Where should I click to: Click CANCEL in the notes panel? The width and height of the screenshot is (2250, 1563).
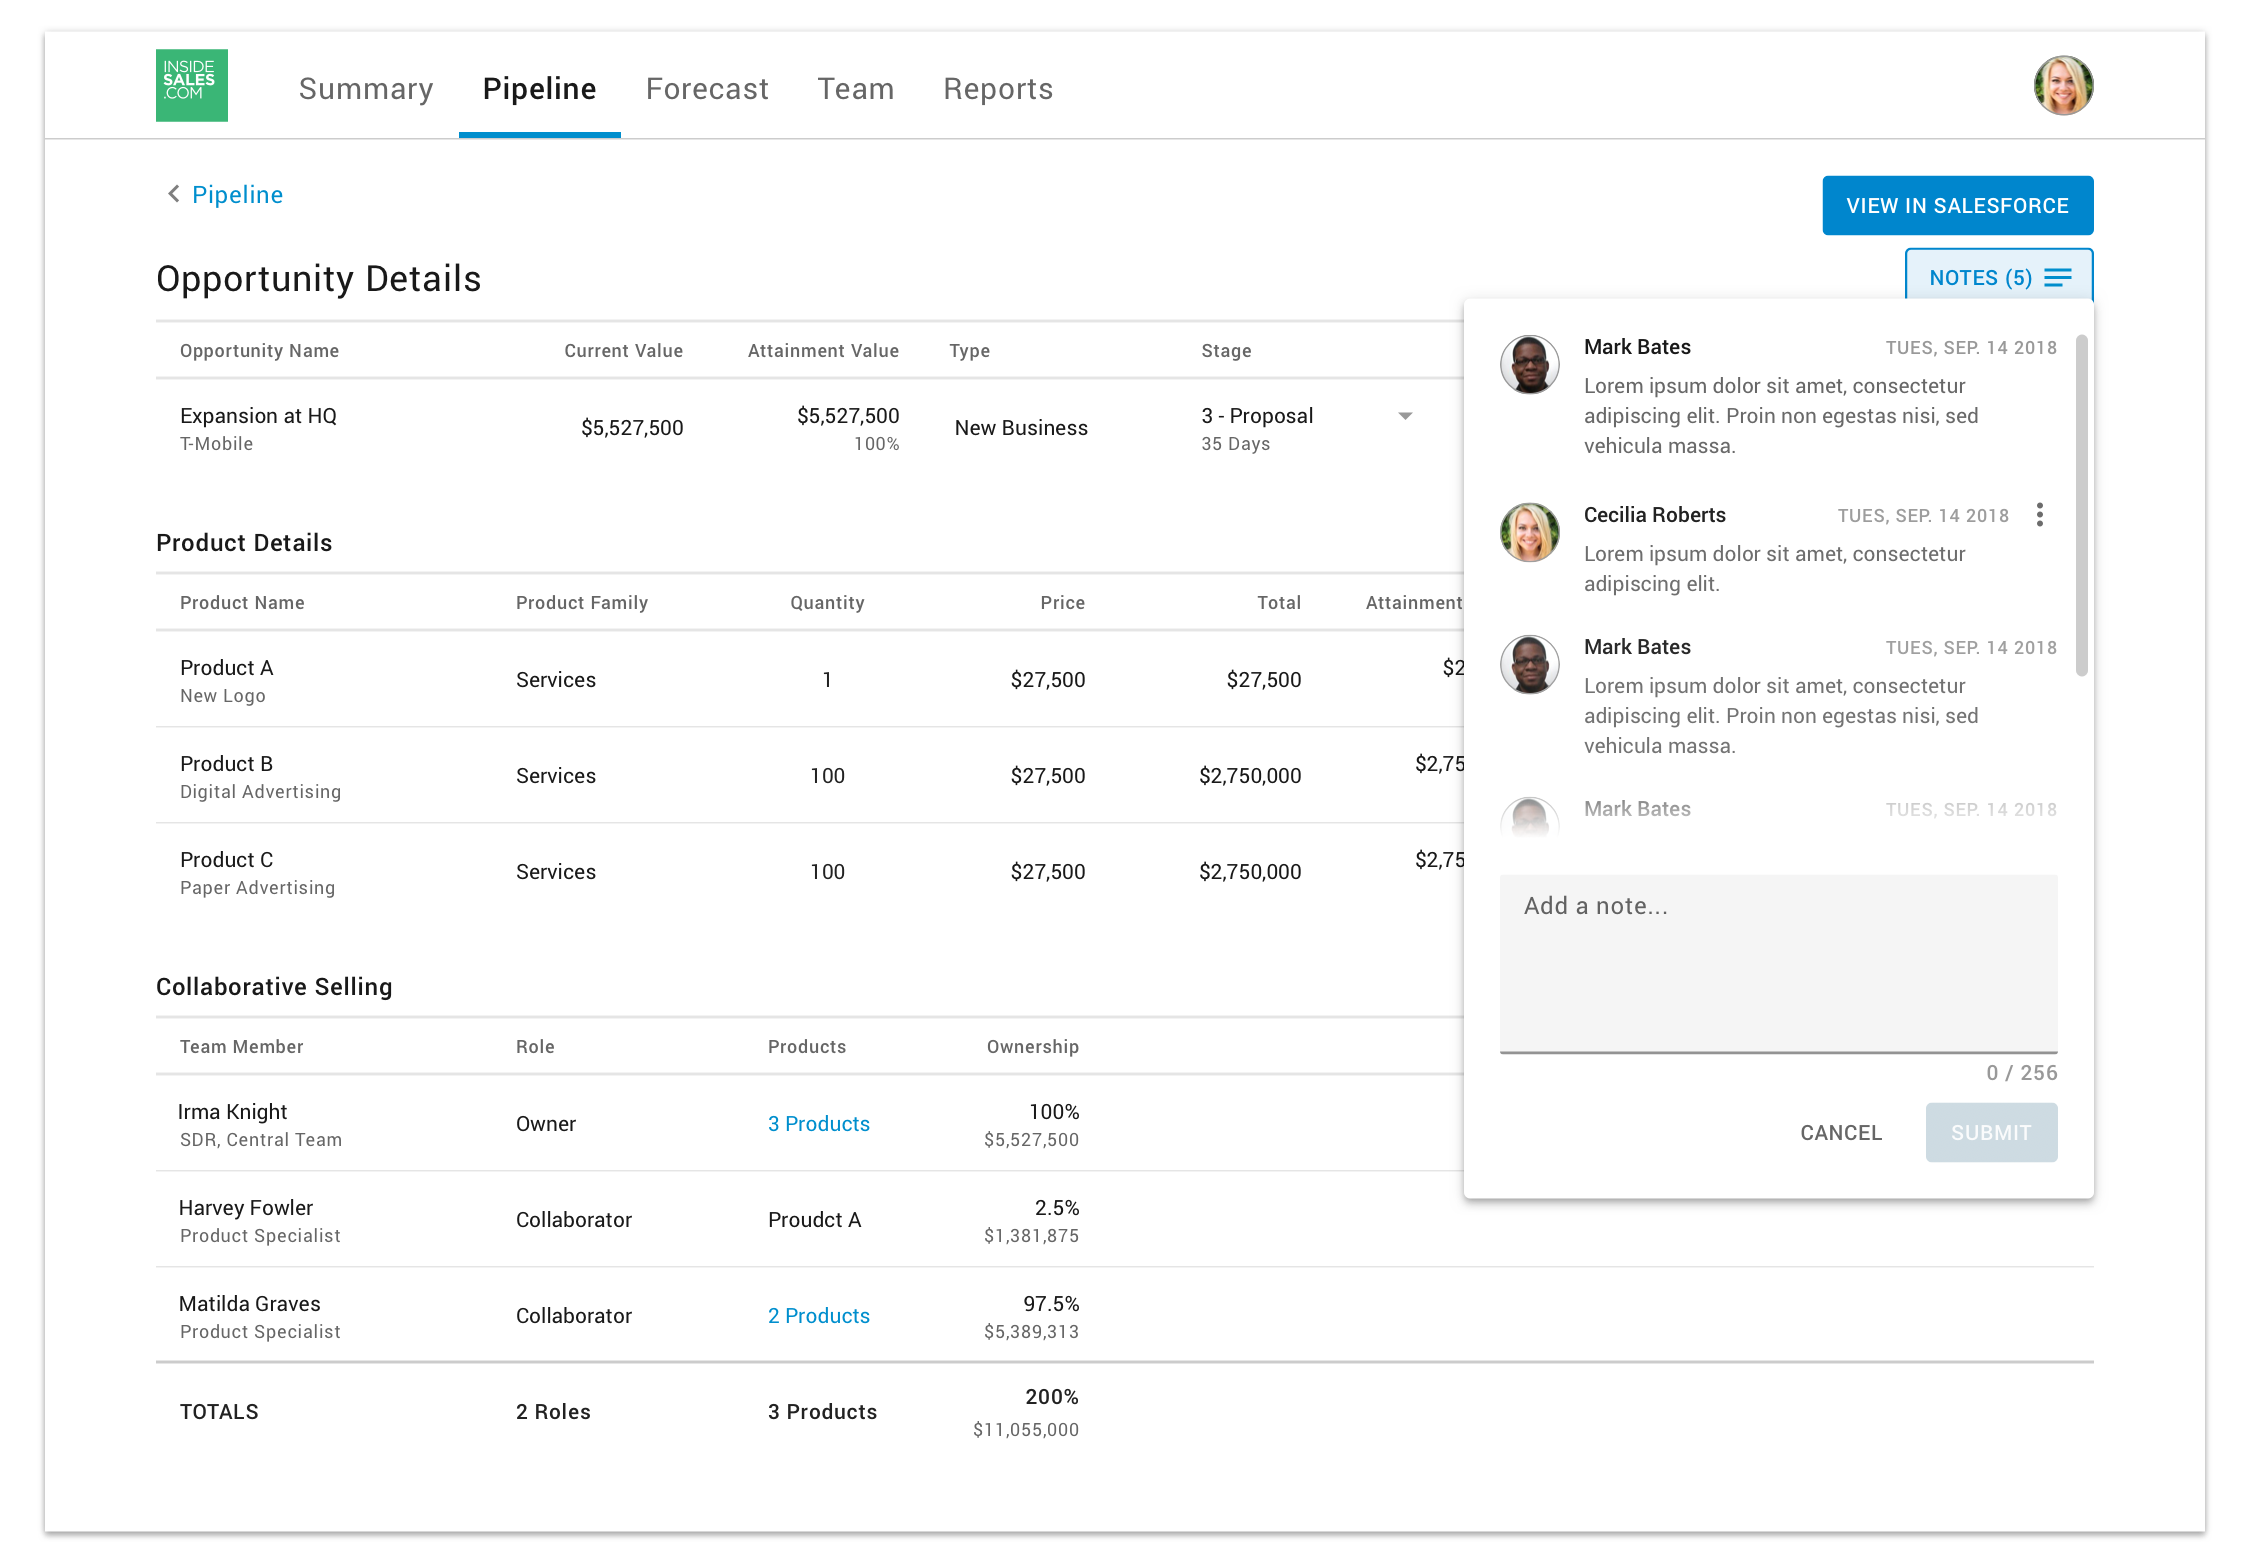click(1840, 1133)
